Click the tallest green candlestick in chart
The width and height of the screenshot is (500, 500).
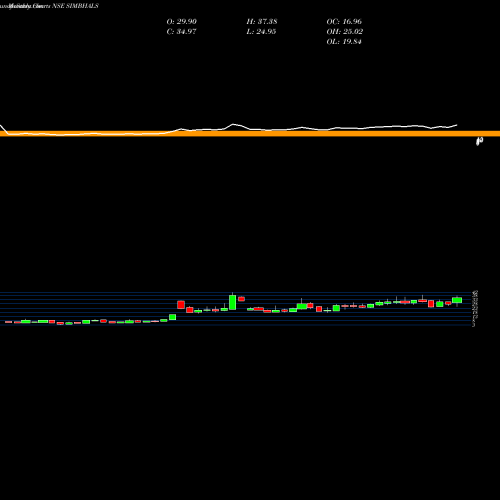point(233,302)
